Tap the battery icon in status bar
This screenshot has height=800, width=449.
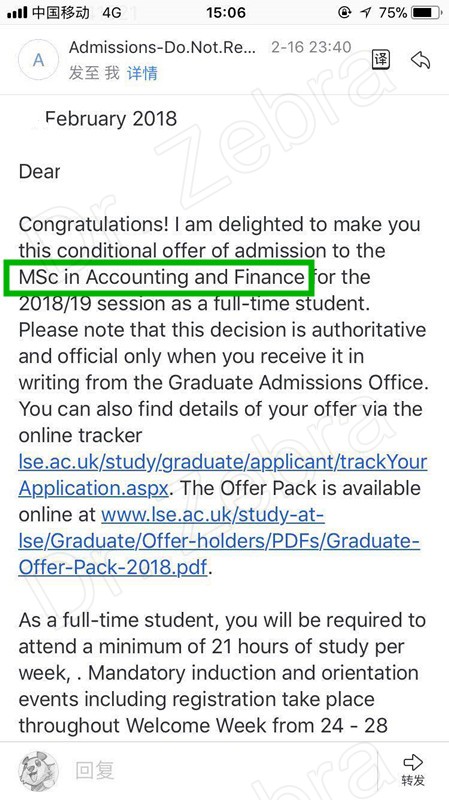(428, 12)
